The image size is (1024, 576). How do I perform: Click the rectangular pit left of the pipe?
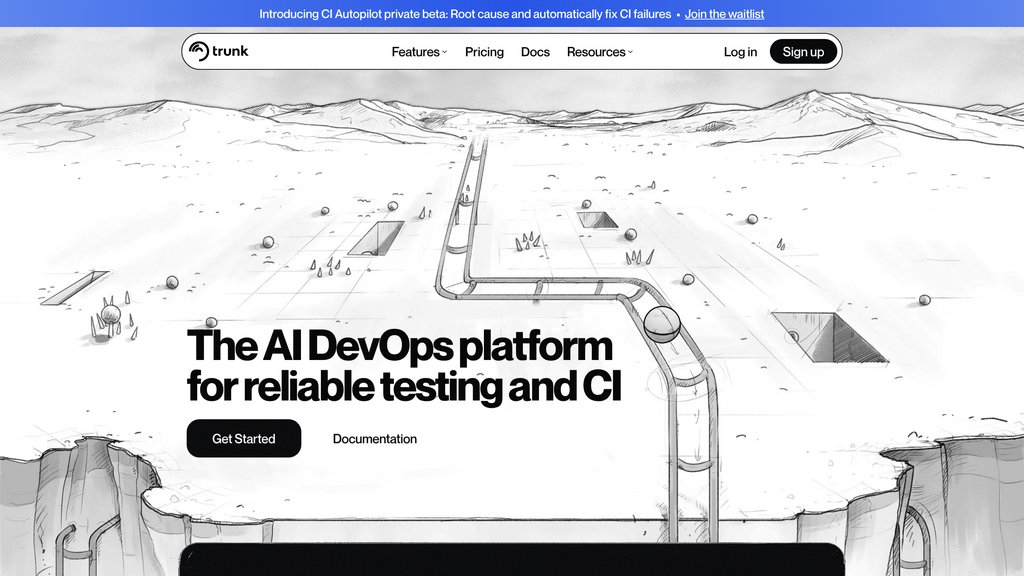[376, 238]
